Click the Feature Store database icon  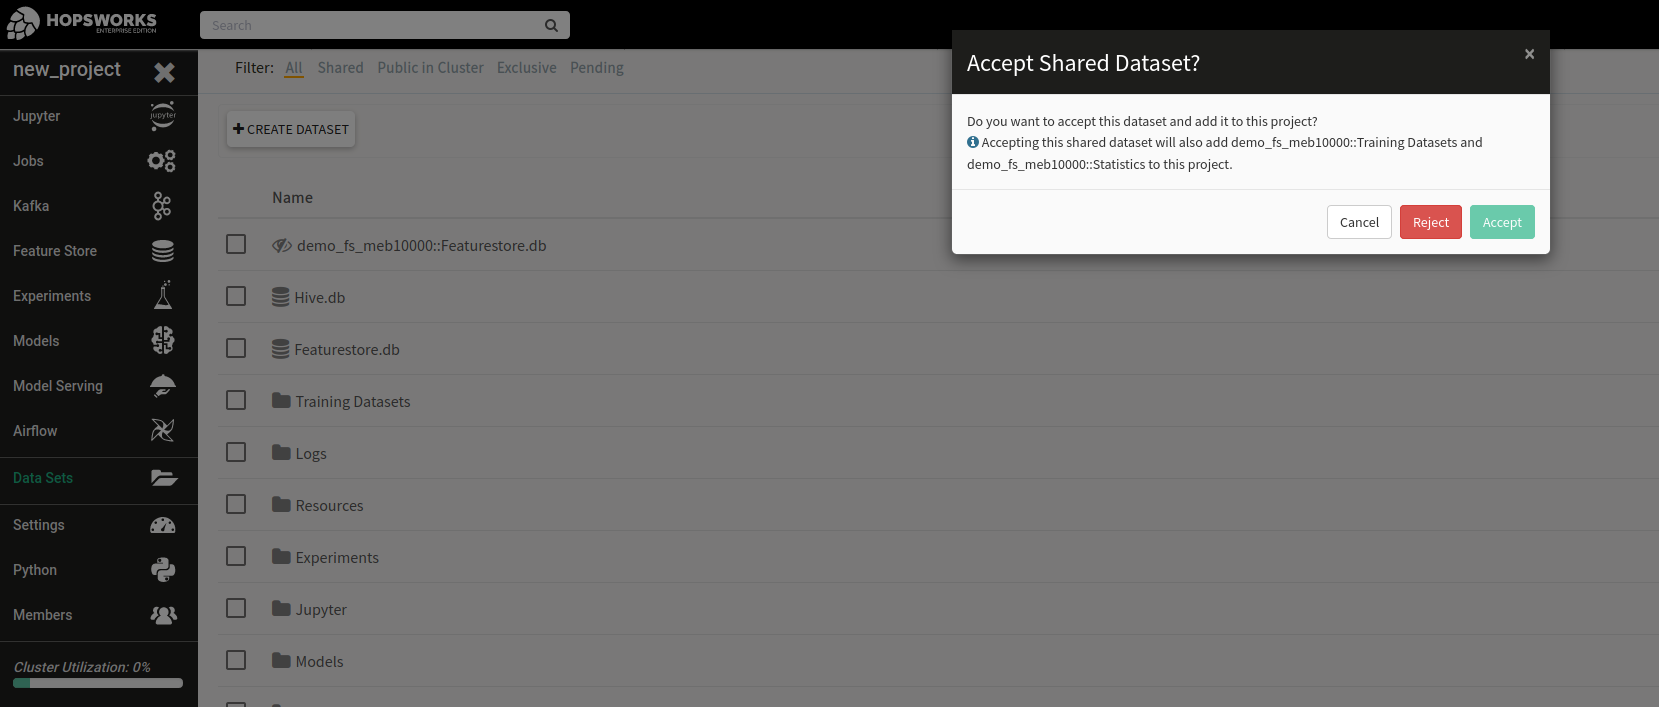pos(163,251)
